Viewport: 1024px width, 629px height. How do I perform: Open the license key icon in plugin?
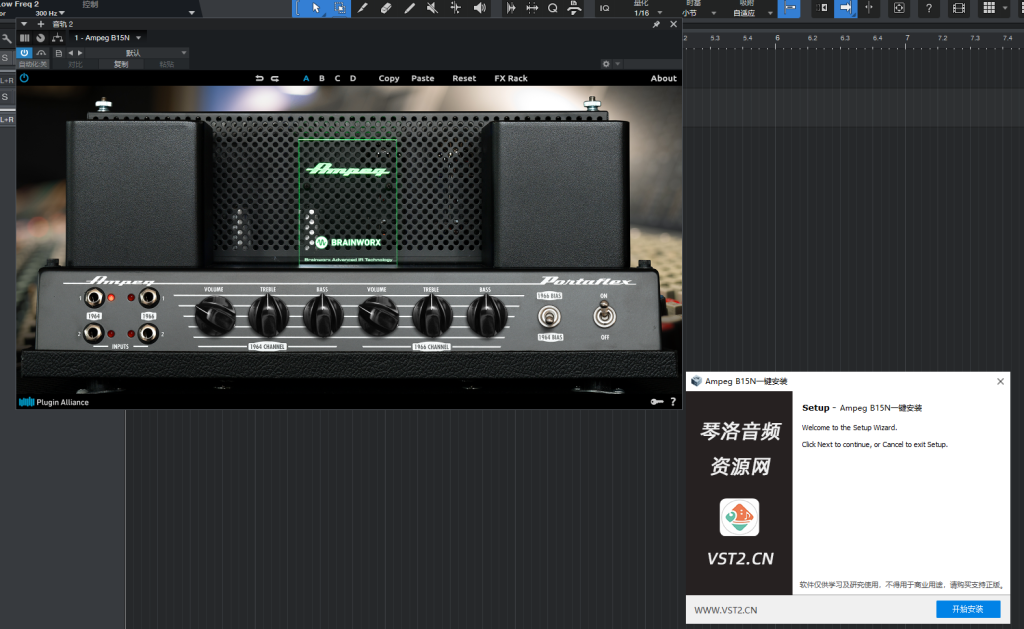click(655, 402)
